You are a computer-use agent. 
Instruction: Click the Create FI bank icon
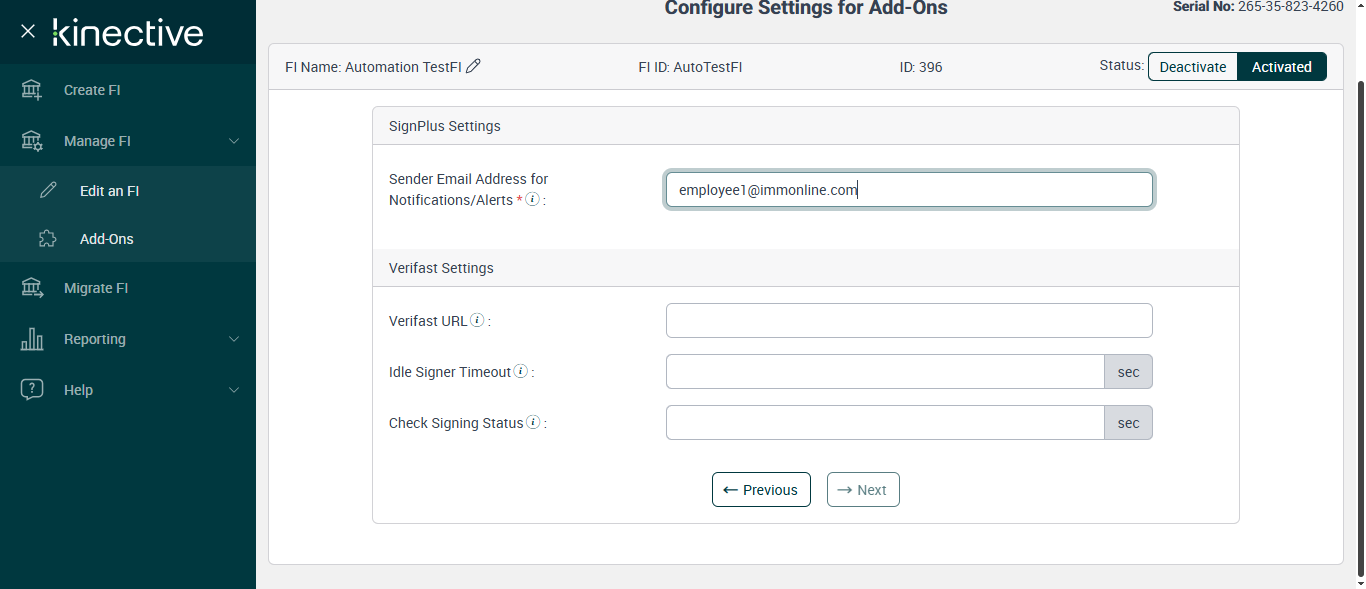(x=32, y=90)
